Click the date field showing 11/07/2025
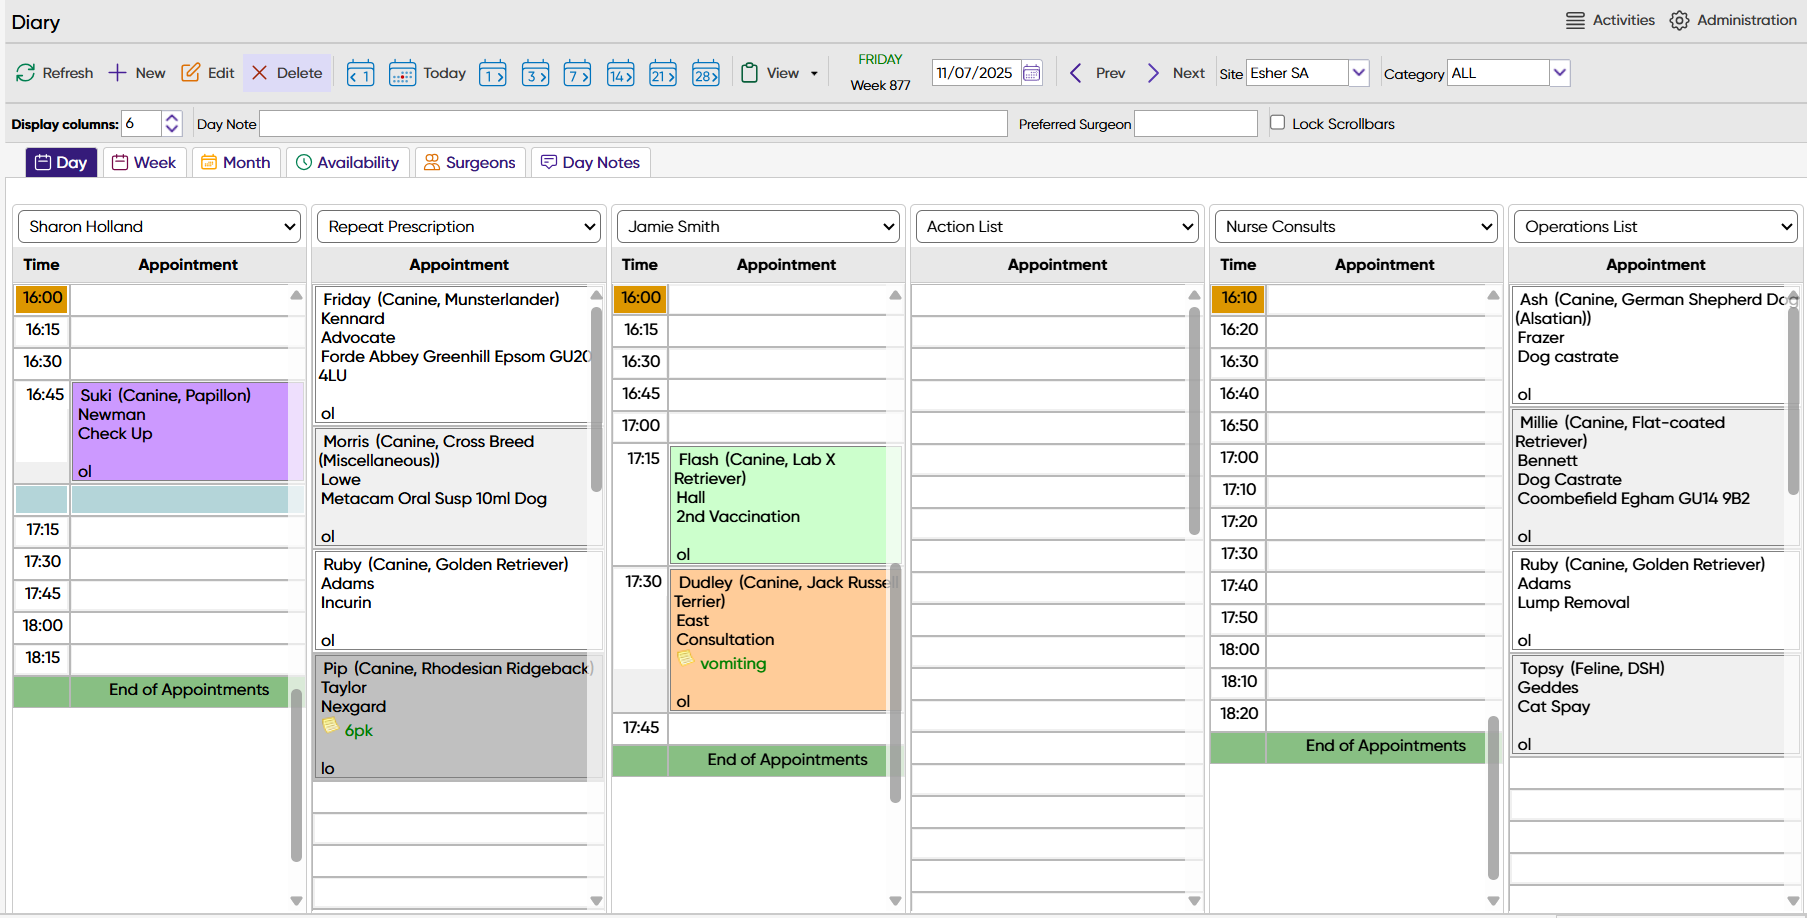 coord(976,73)
